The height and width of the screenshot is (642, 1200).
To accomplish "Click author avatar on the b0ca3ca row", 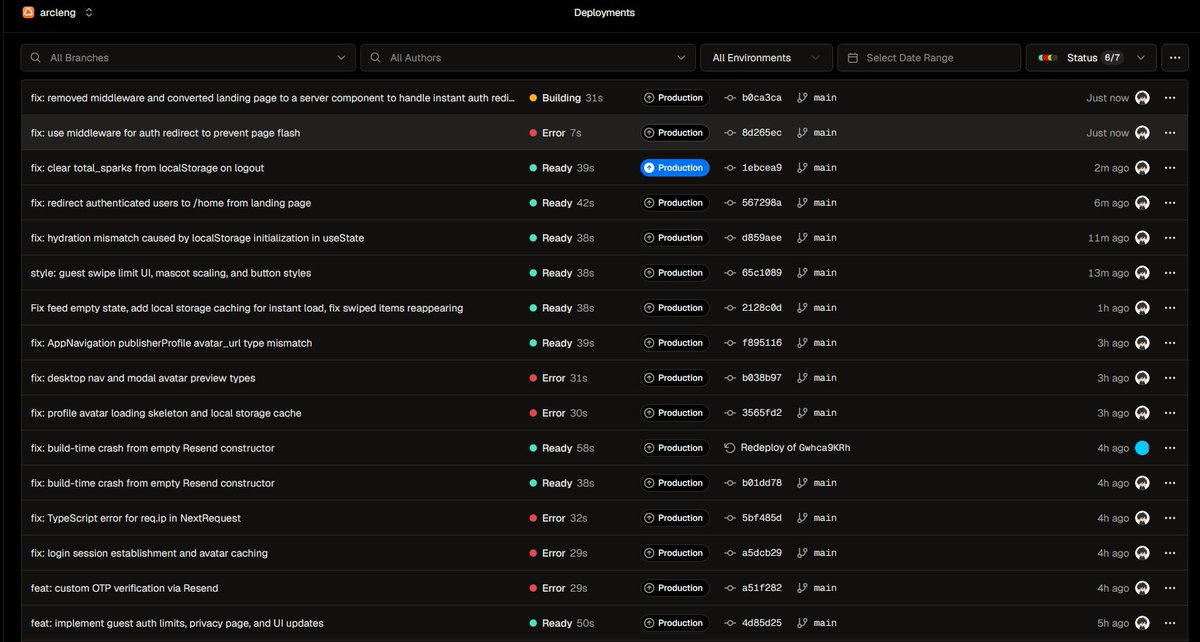I will 1142,98.
